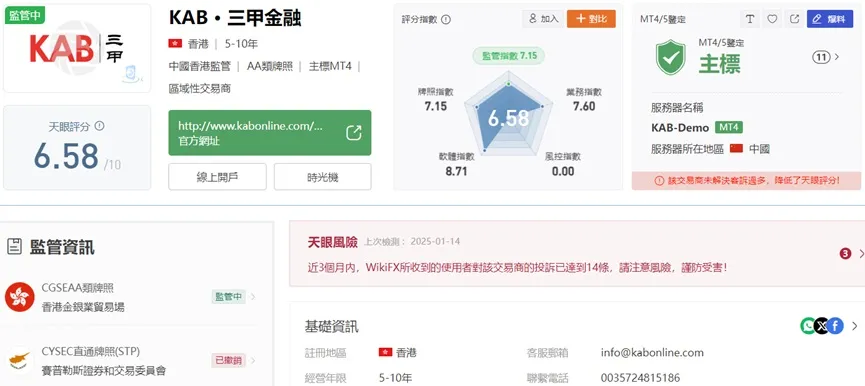This screenshot has height=386, width=865.
Task: Click the orange 對比 button
Action: tap(591, 19)
